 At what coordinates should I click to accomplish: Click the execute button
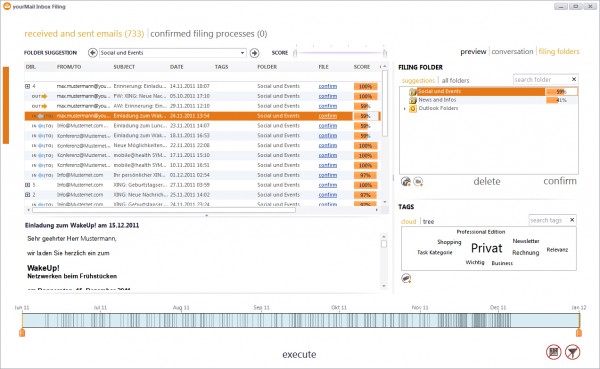tap(299, 354)
